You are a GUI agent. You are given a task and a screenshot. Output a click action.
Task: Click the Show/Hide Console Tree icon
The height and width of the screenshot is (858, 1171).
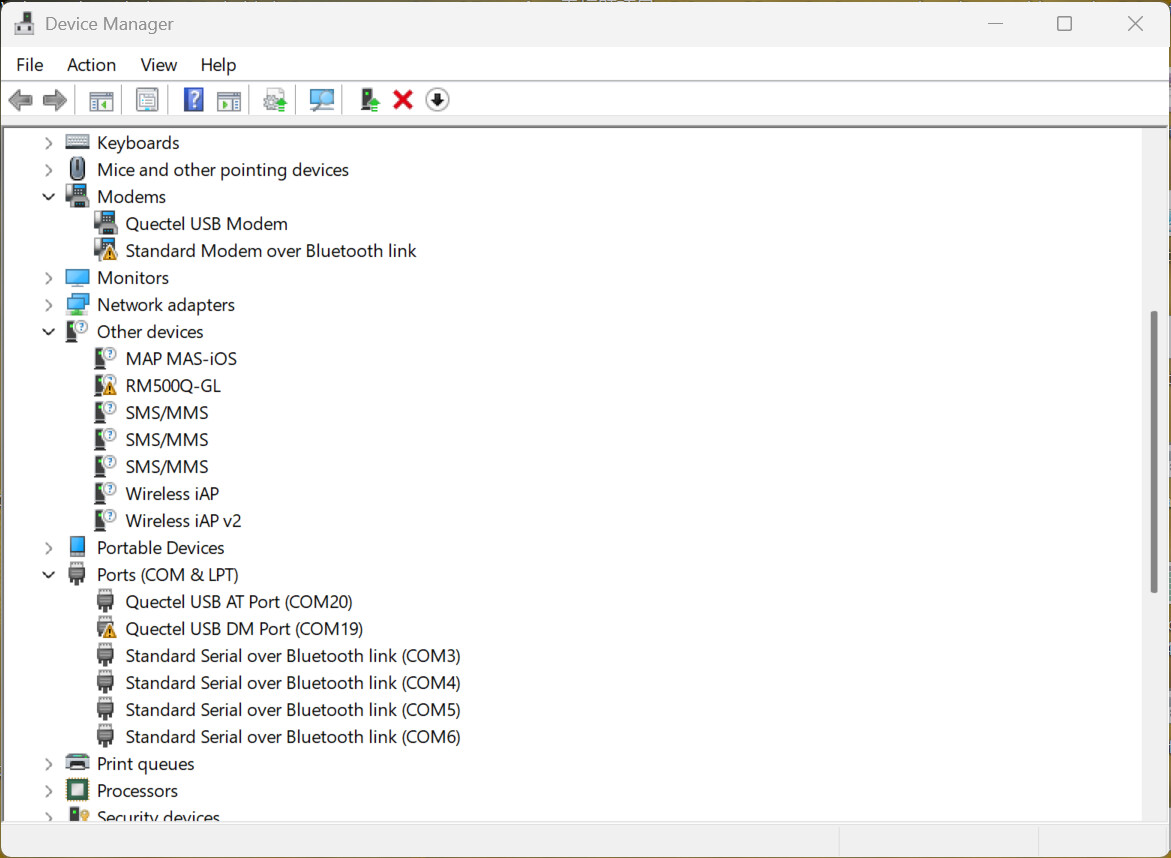pos(101,100)
